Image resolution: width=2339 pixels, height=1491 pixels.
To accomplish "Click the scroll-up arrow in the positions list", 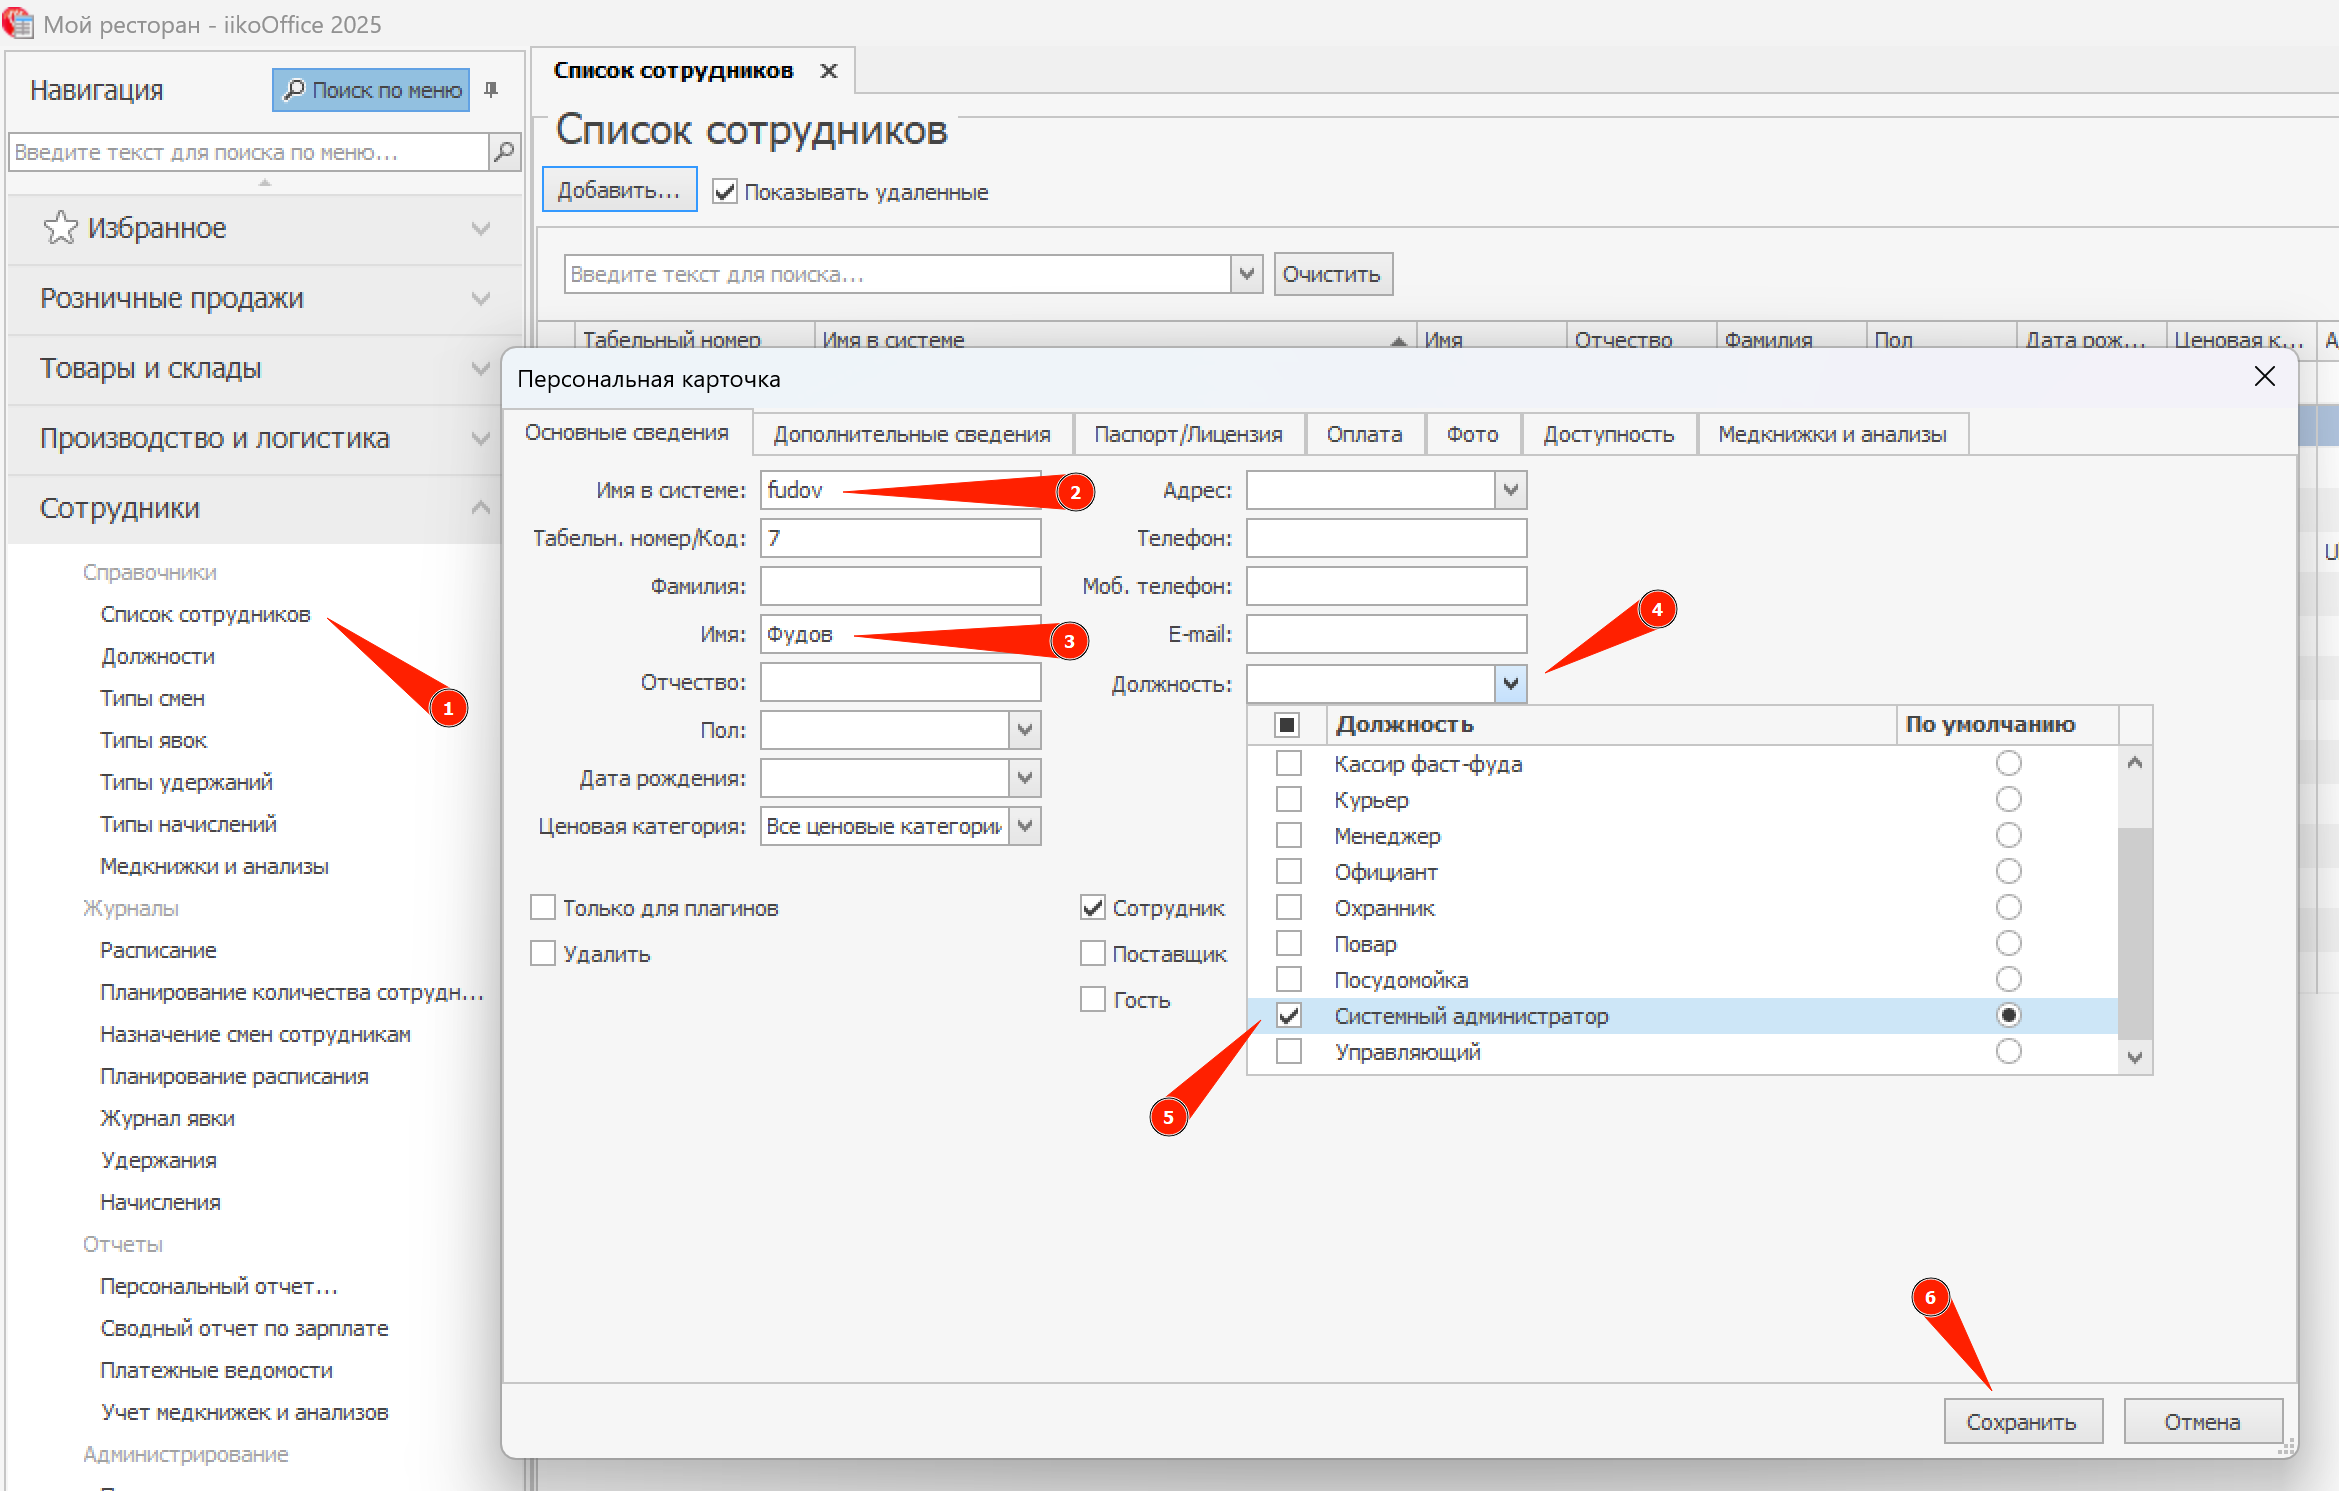I will point(2135,764).
